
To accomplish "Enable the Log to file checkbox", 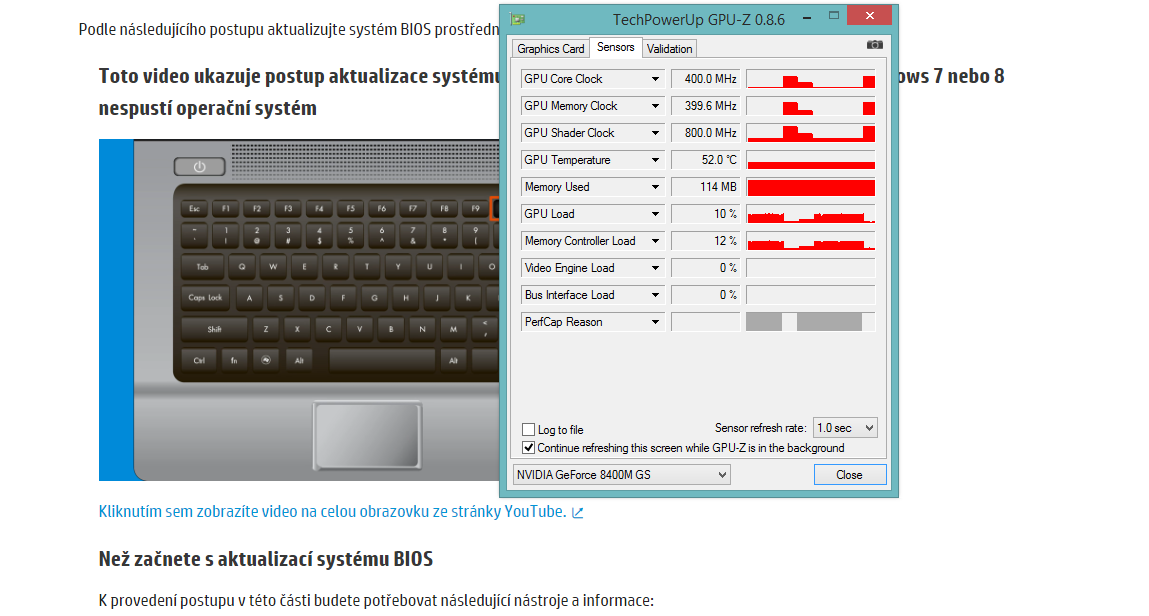I will 528,430.
